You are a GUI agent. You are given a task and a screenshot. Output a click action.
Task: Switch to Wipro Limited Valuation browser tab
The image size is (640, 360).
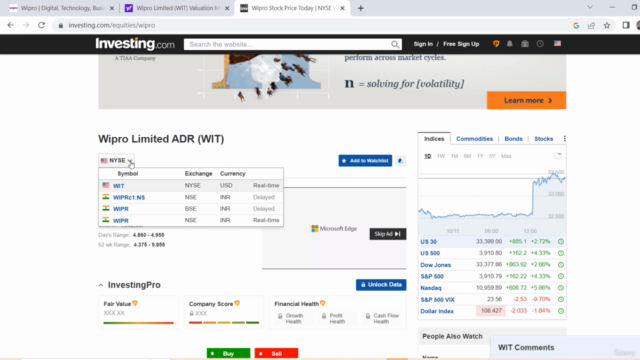coord(177,8)
